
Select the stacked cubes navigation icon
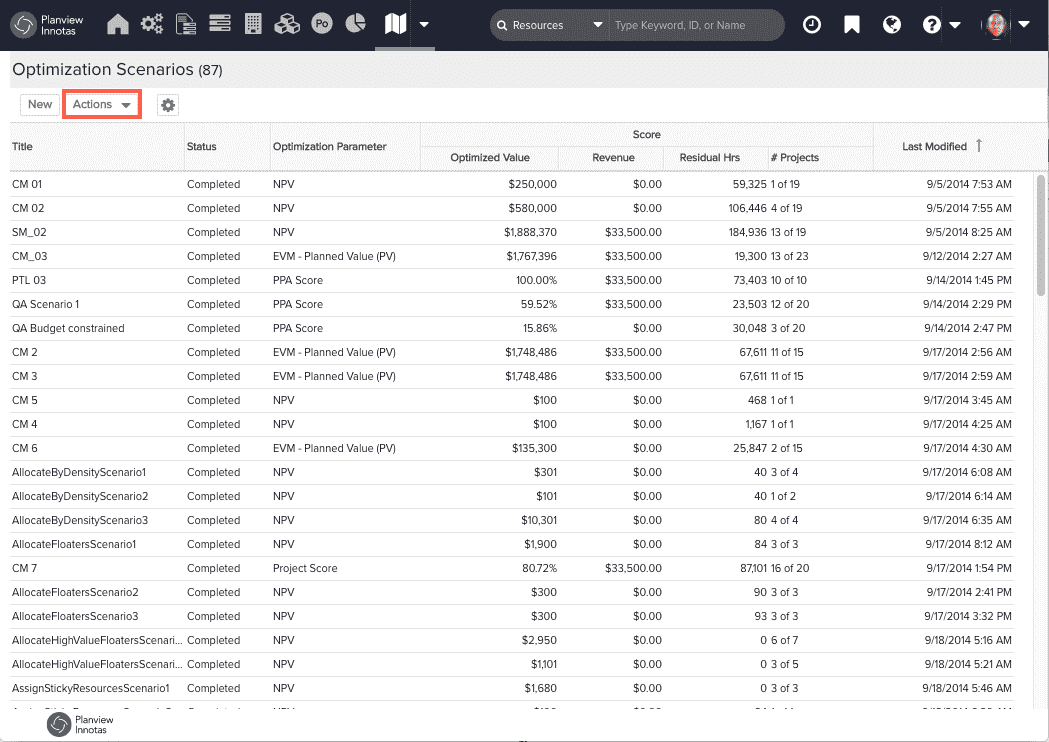pos(287,24)
